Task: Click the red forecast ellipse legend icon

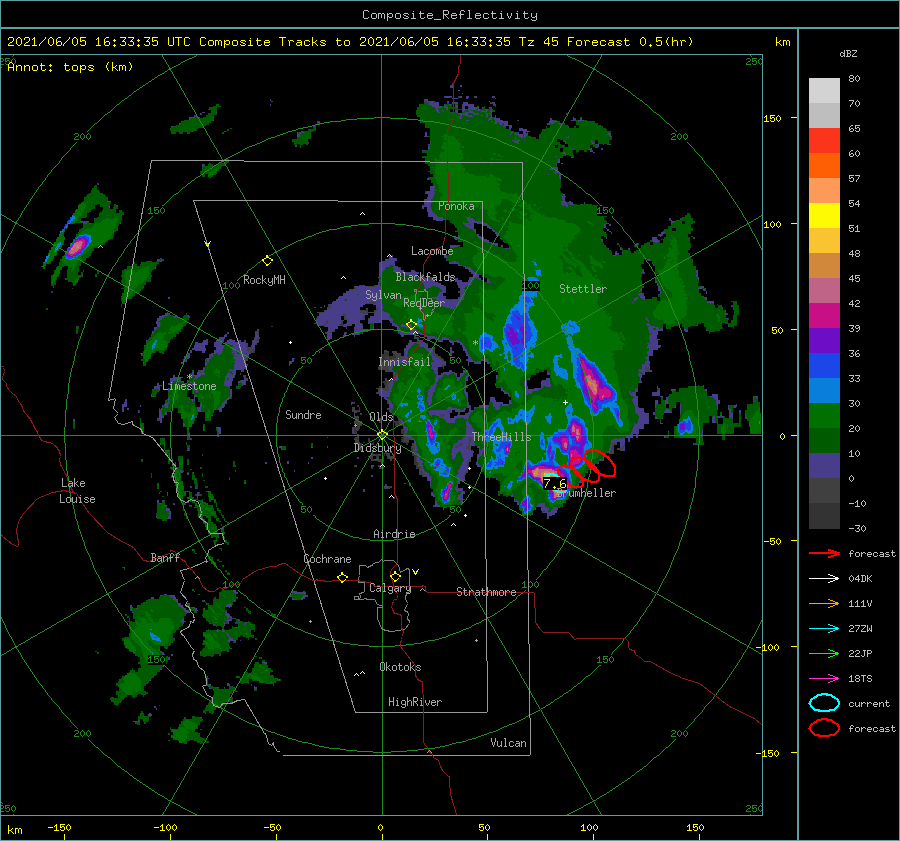Action: 824,728
